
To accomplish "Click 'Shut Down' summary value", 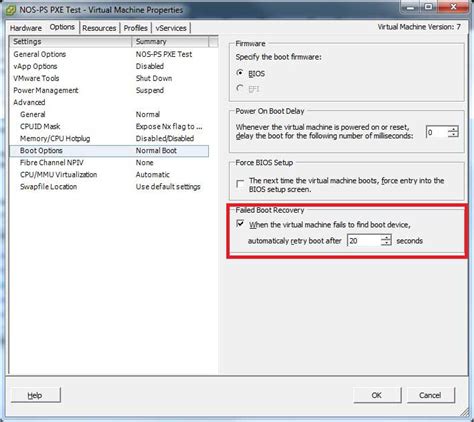I will tap(154, 78).
